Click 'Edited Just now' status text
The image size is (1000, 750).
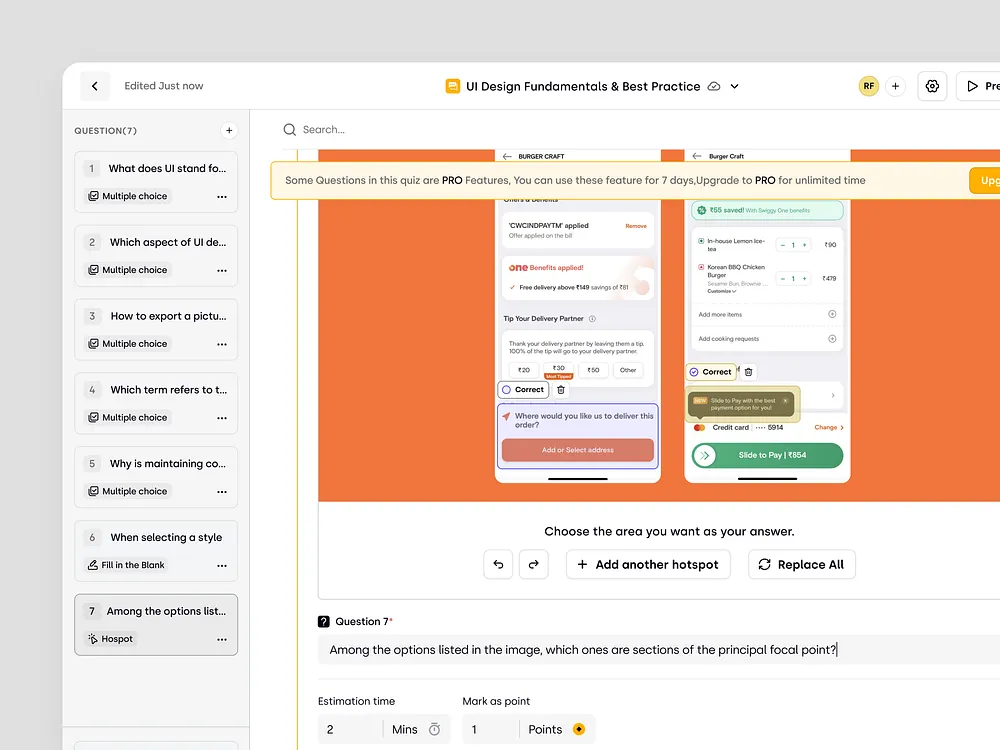164,86
